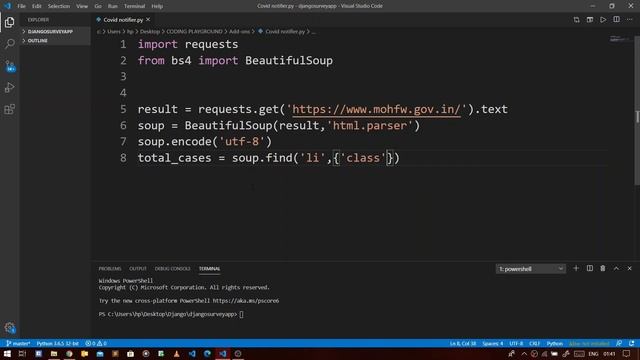Open the Go menu
The image size is (640, 360).
click(x=98, y=6)
